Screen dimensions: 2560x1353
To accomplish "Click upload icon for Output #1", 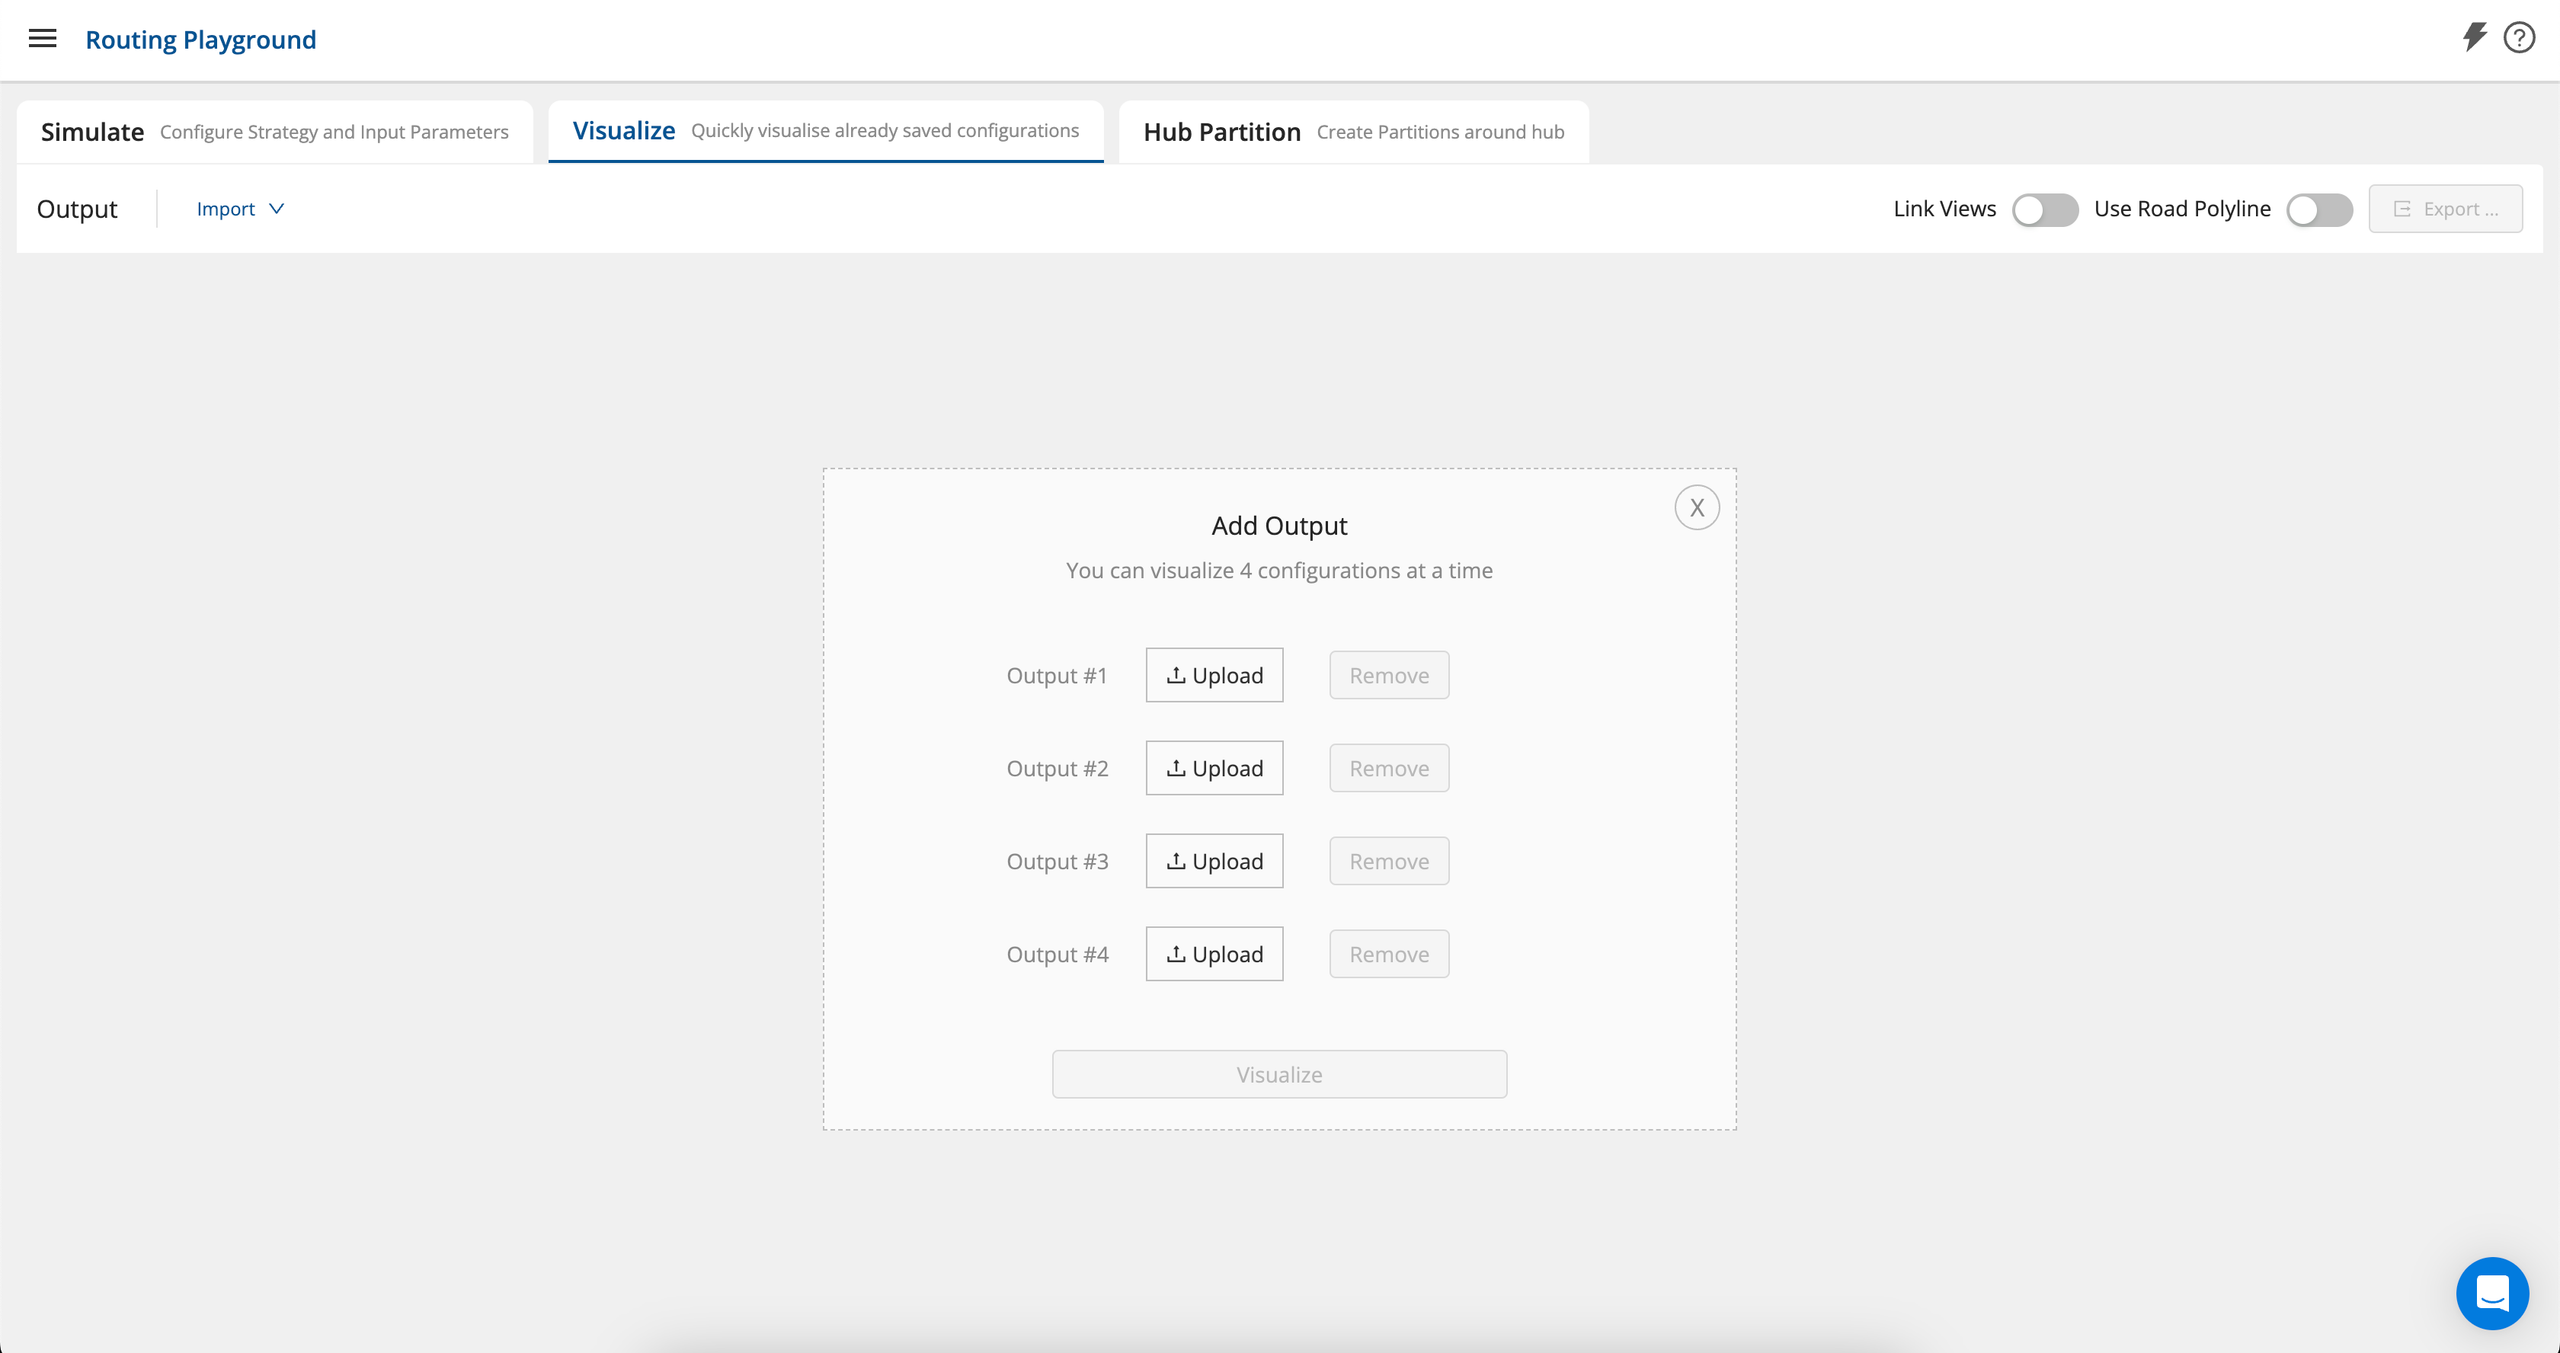I will [1176, 675].
